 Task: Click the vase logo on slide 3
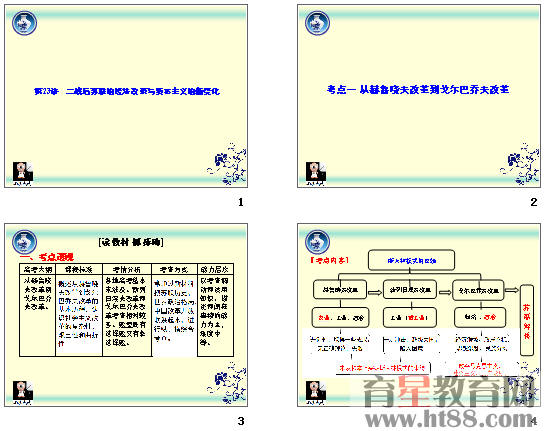click(x=25, y=242)
